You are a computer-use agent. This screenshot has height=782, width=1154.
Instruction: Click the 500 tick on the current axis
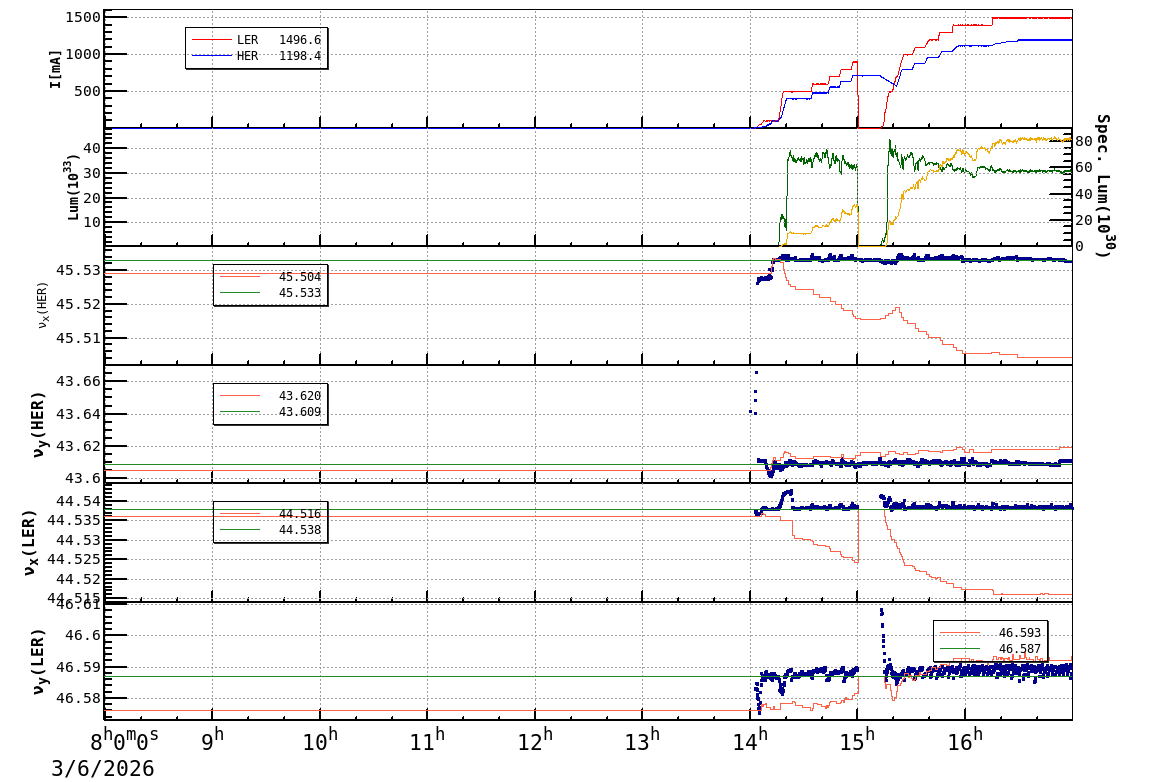(x=88, y=91)
